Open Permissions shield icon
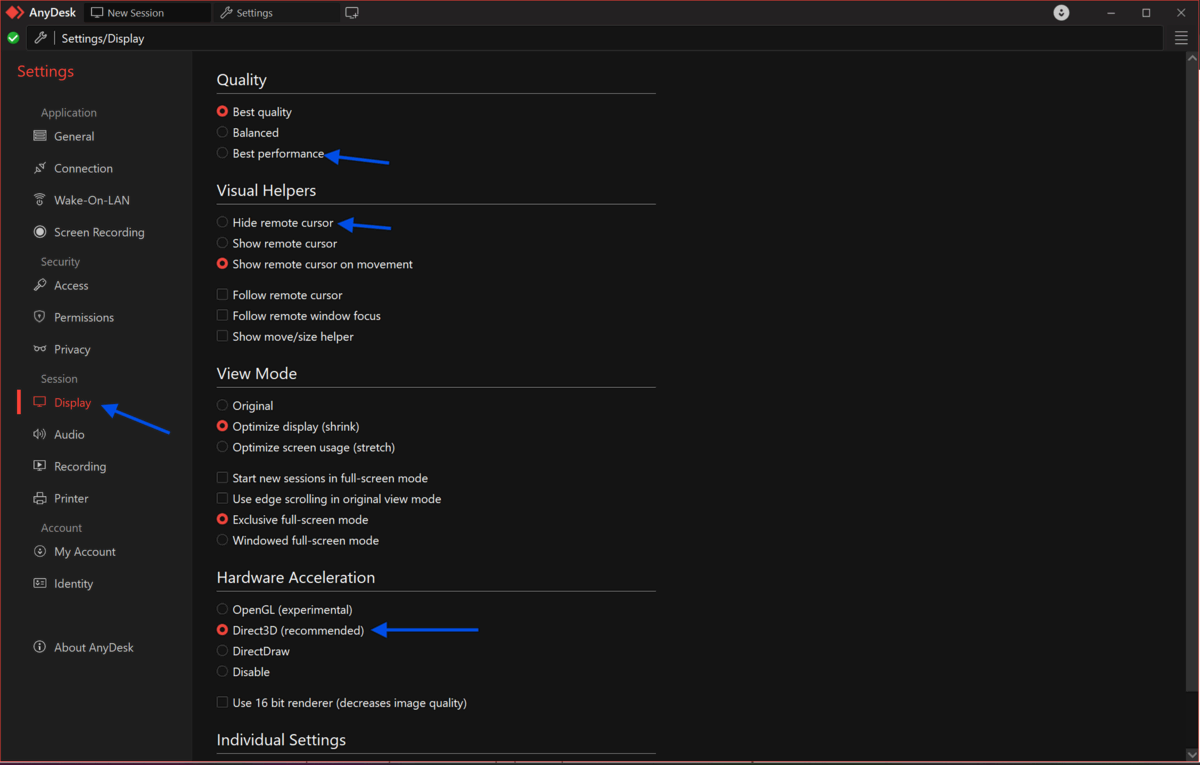The height and width of the screenshot is (765, 1200). 40,317
